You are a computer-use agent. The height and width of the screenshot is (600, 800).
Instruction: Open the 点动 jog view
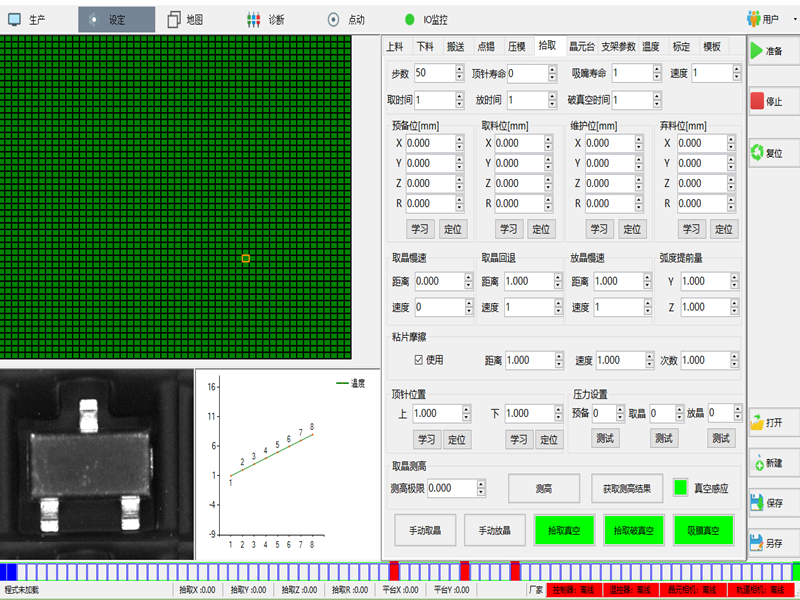346,20
